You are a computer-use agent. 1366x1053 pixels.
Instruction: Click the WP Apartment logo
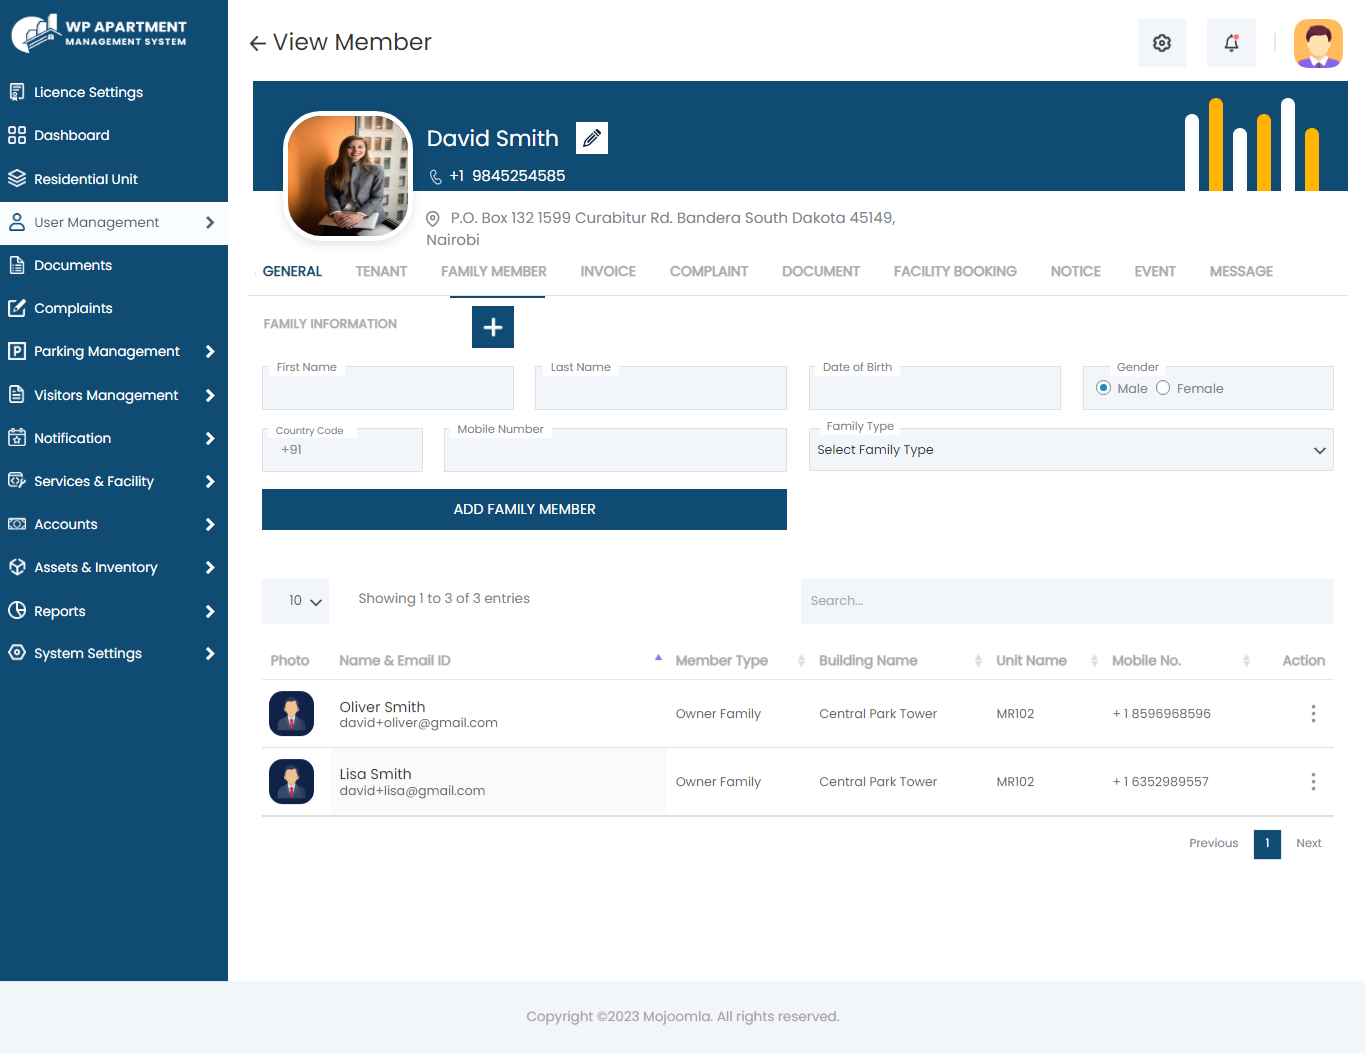[x=99, y=33]
